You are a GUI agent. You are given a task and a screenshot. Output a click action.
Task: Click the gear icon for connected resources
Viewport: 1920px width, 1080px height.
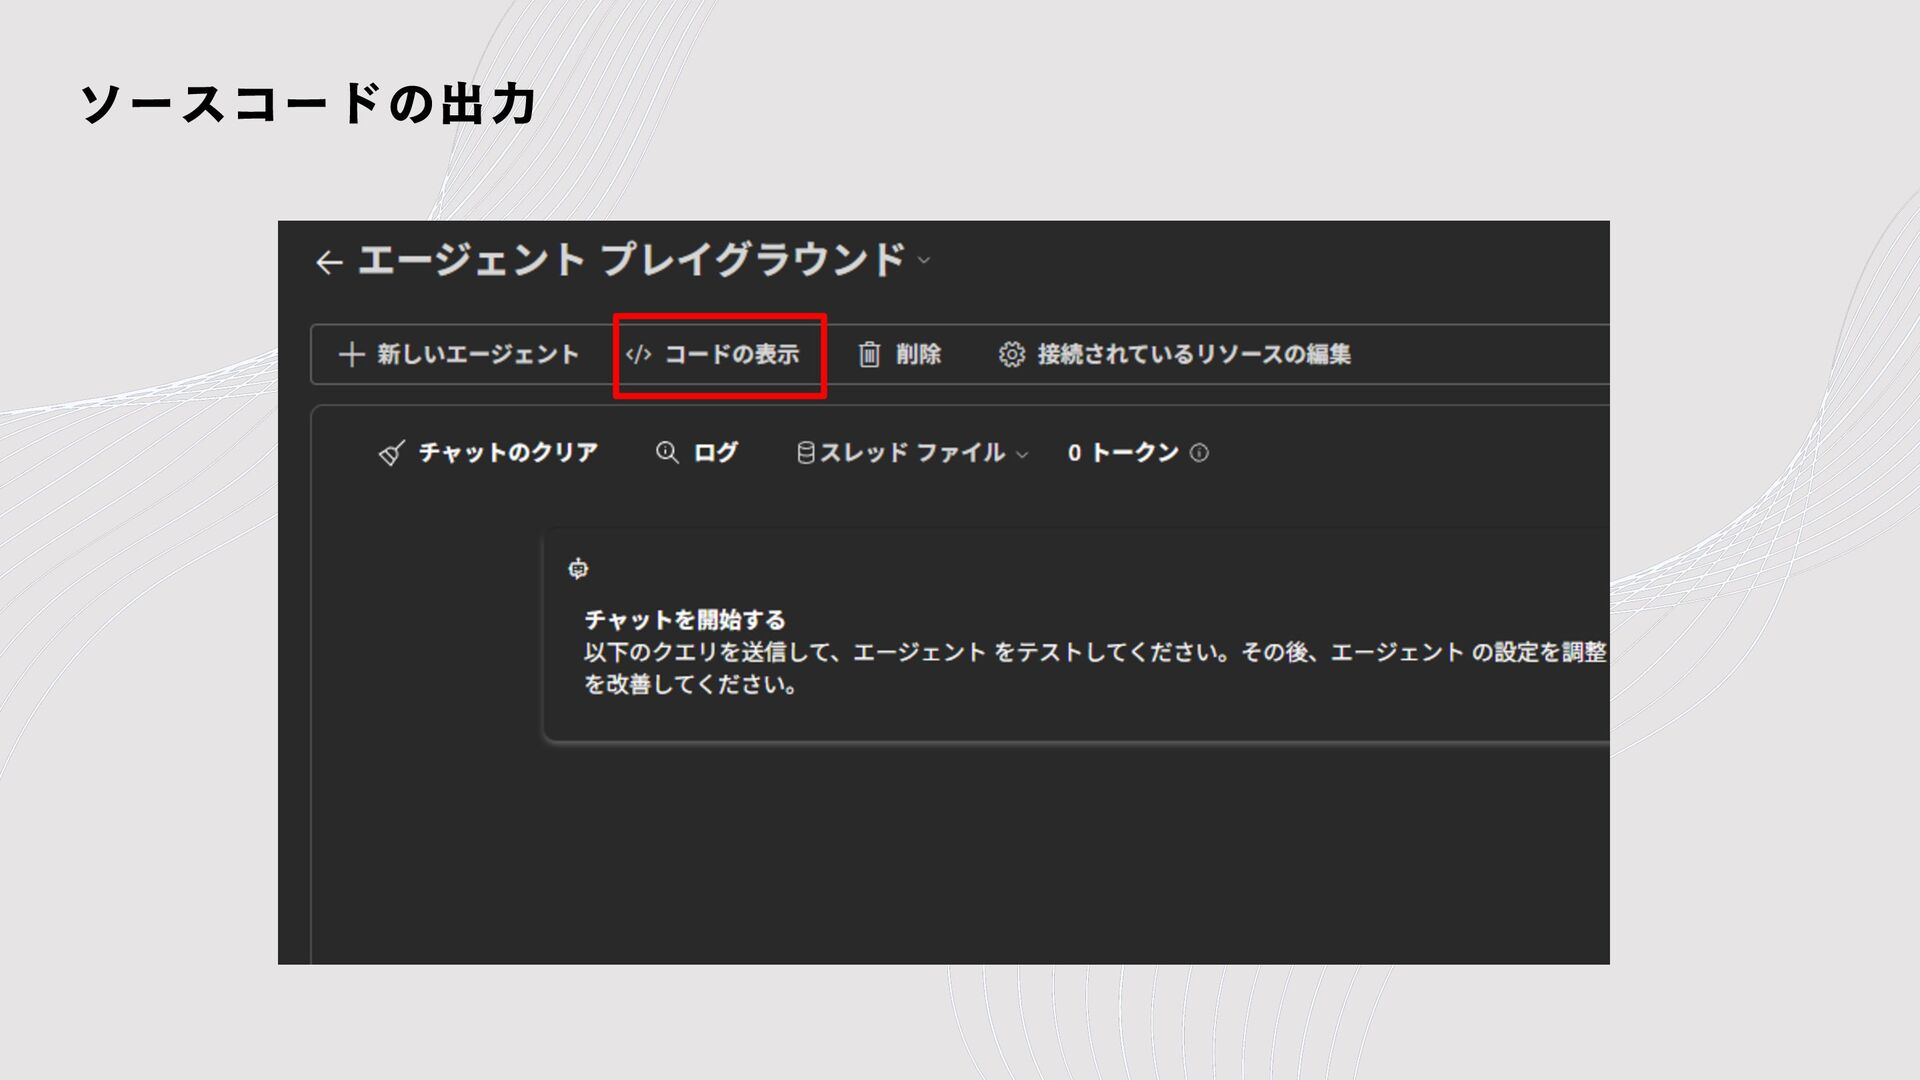pyautogui.click(x=1011, y=355)
